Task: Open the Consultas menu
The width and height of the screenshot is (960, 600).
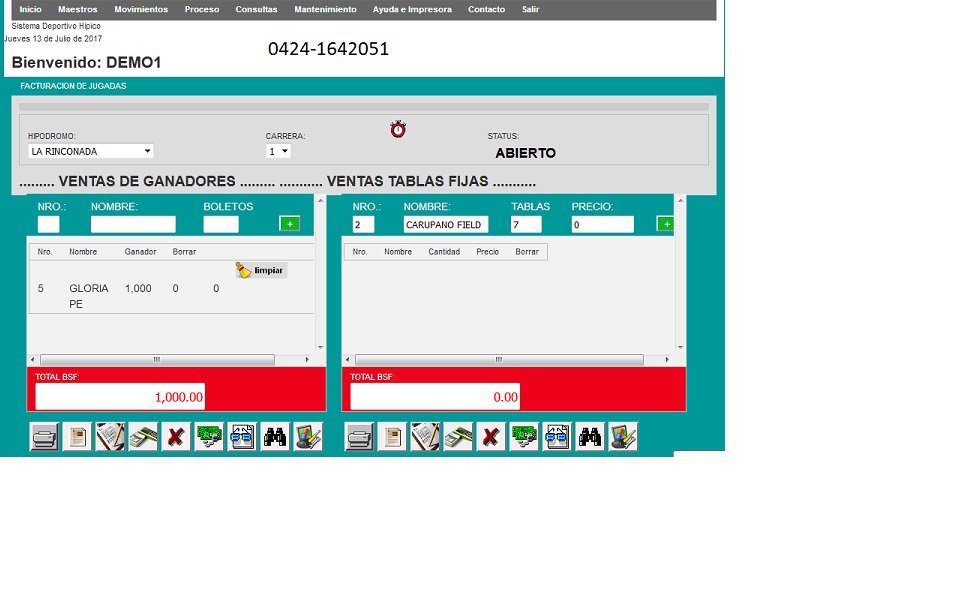Action: click(x=256, y=9)
